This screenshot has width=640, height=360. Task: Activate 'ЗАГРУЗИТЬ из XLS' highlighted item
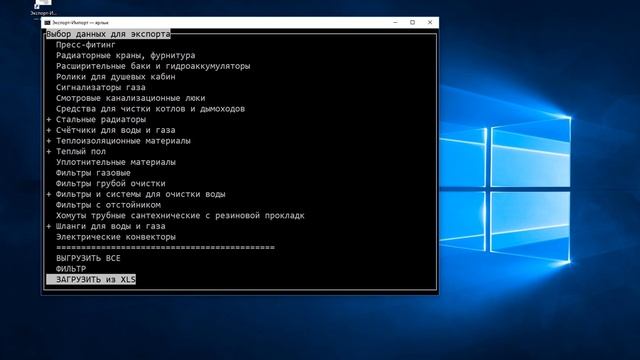coord(91,280)
